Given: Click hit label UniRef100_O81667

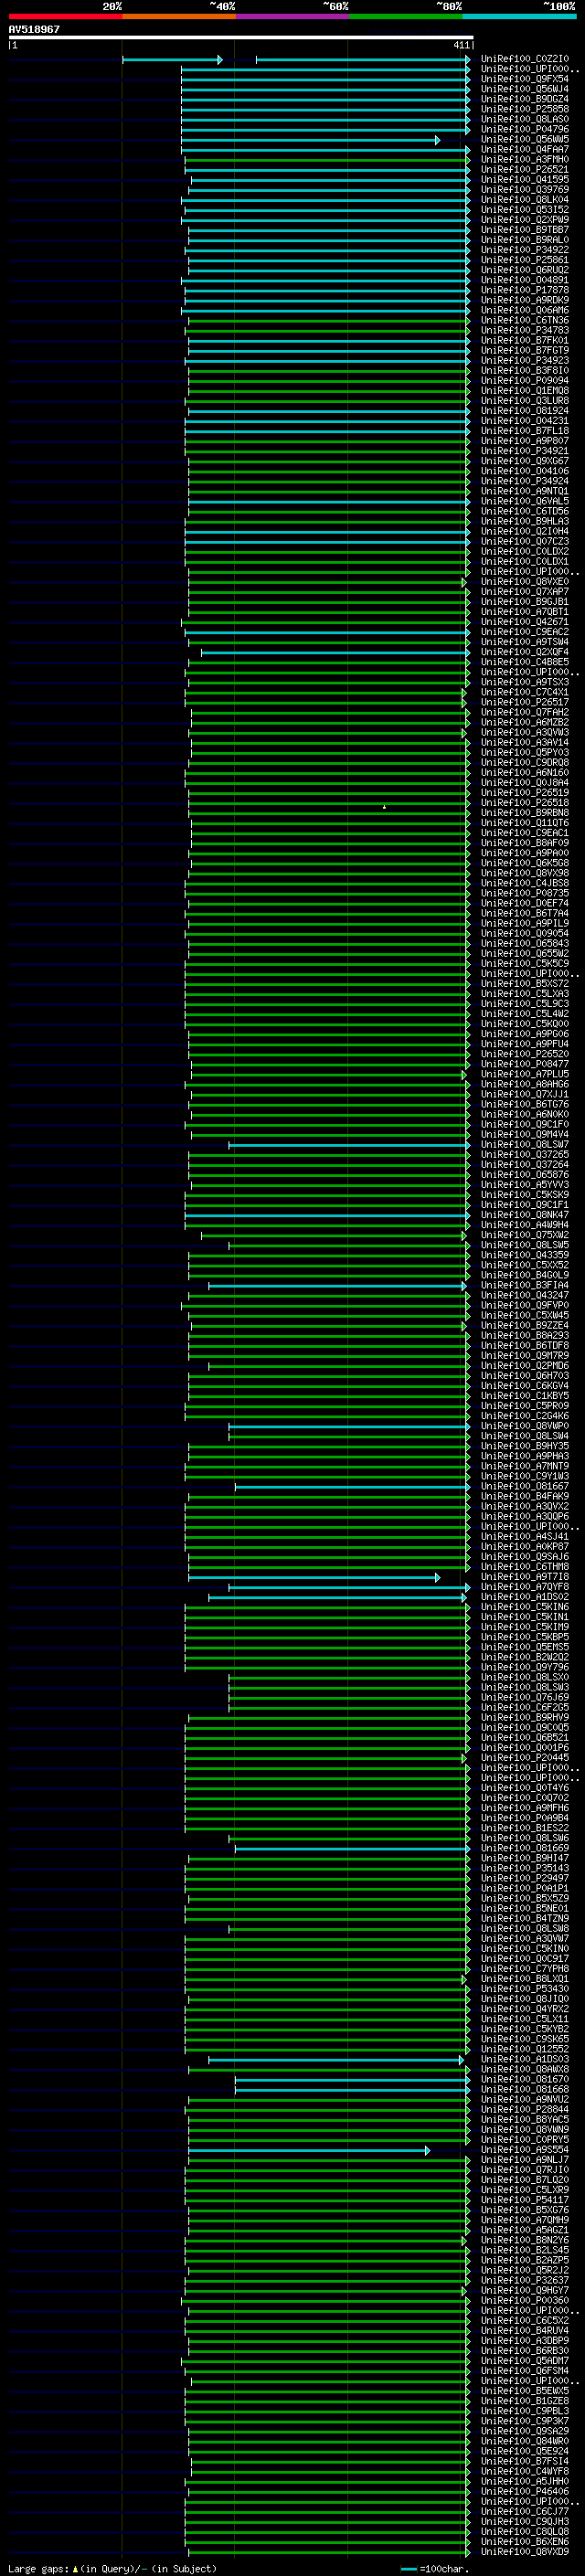Looking at the screenshot, I should [x=525, y=1486].
